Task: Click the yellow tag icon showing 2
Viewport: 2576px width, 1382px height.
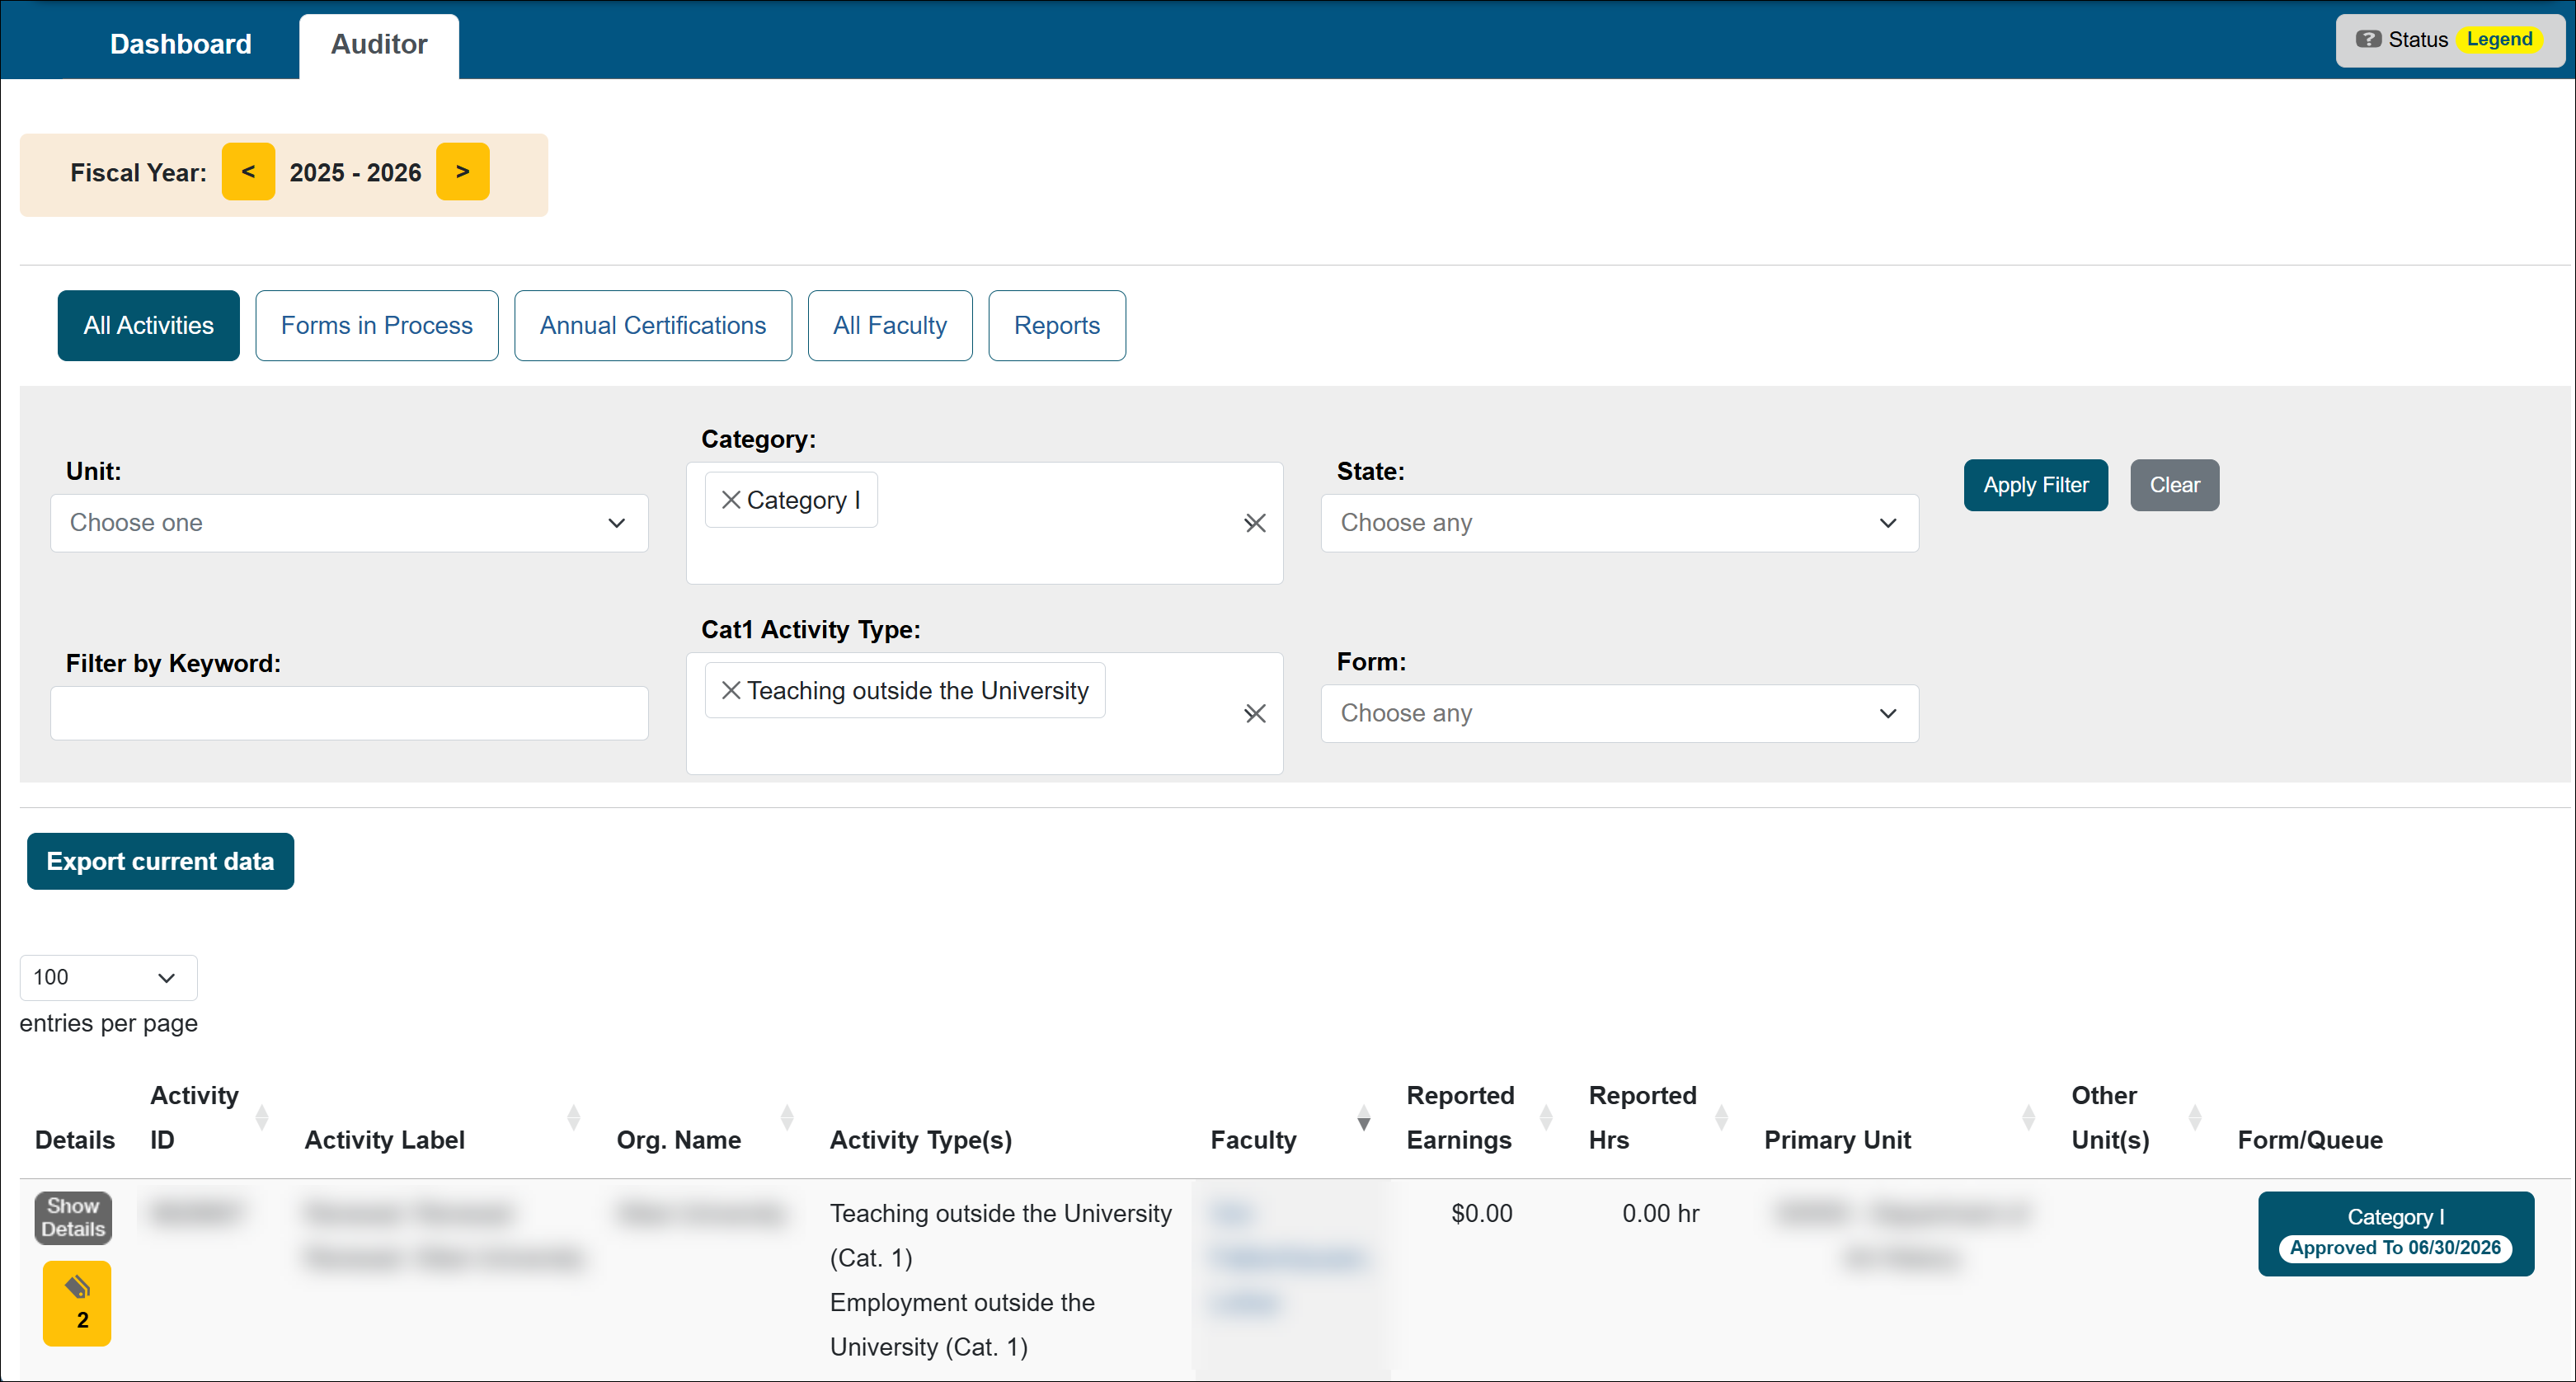Action: point(77,1302)
